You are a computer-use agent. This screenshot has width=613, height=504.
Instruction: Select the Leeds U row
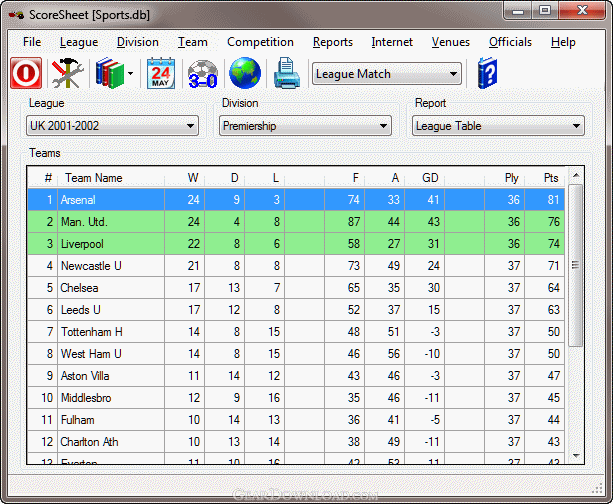pos(296,310)
